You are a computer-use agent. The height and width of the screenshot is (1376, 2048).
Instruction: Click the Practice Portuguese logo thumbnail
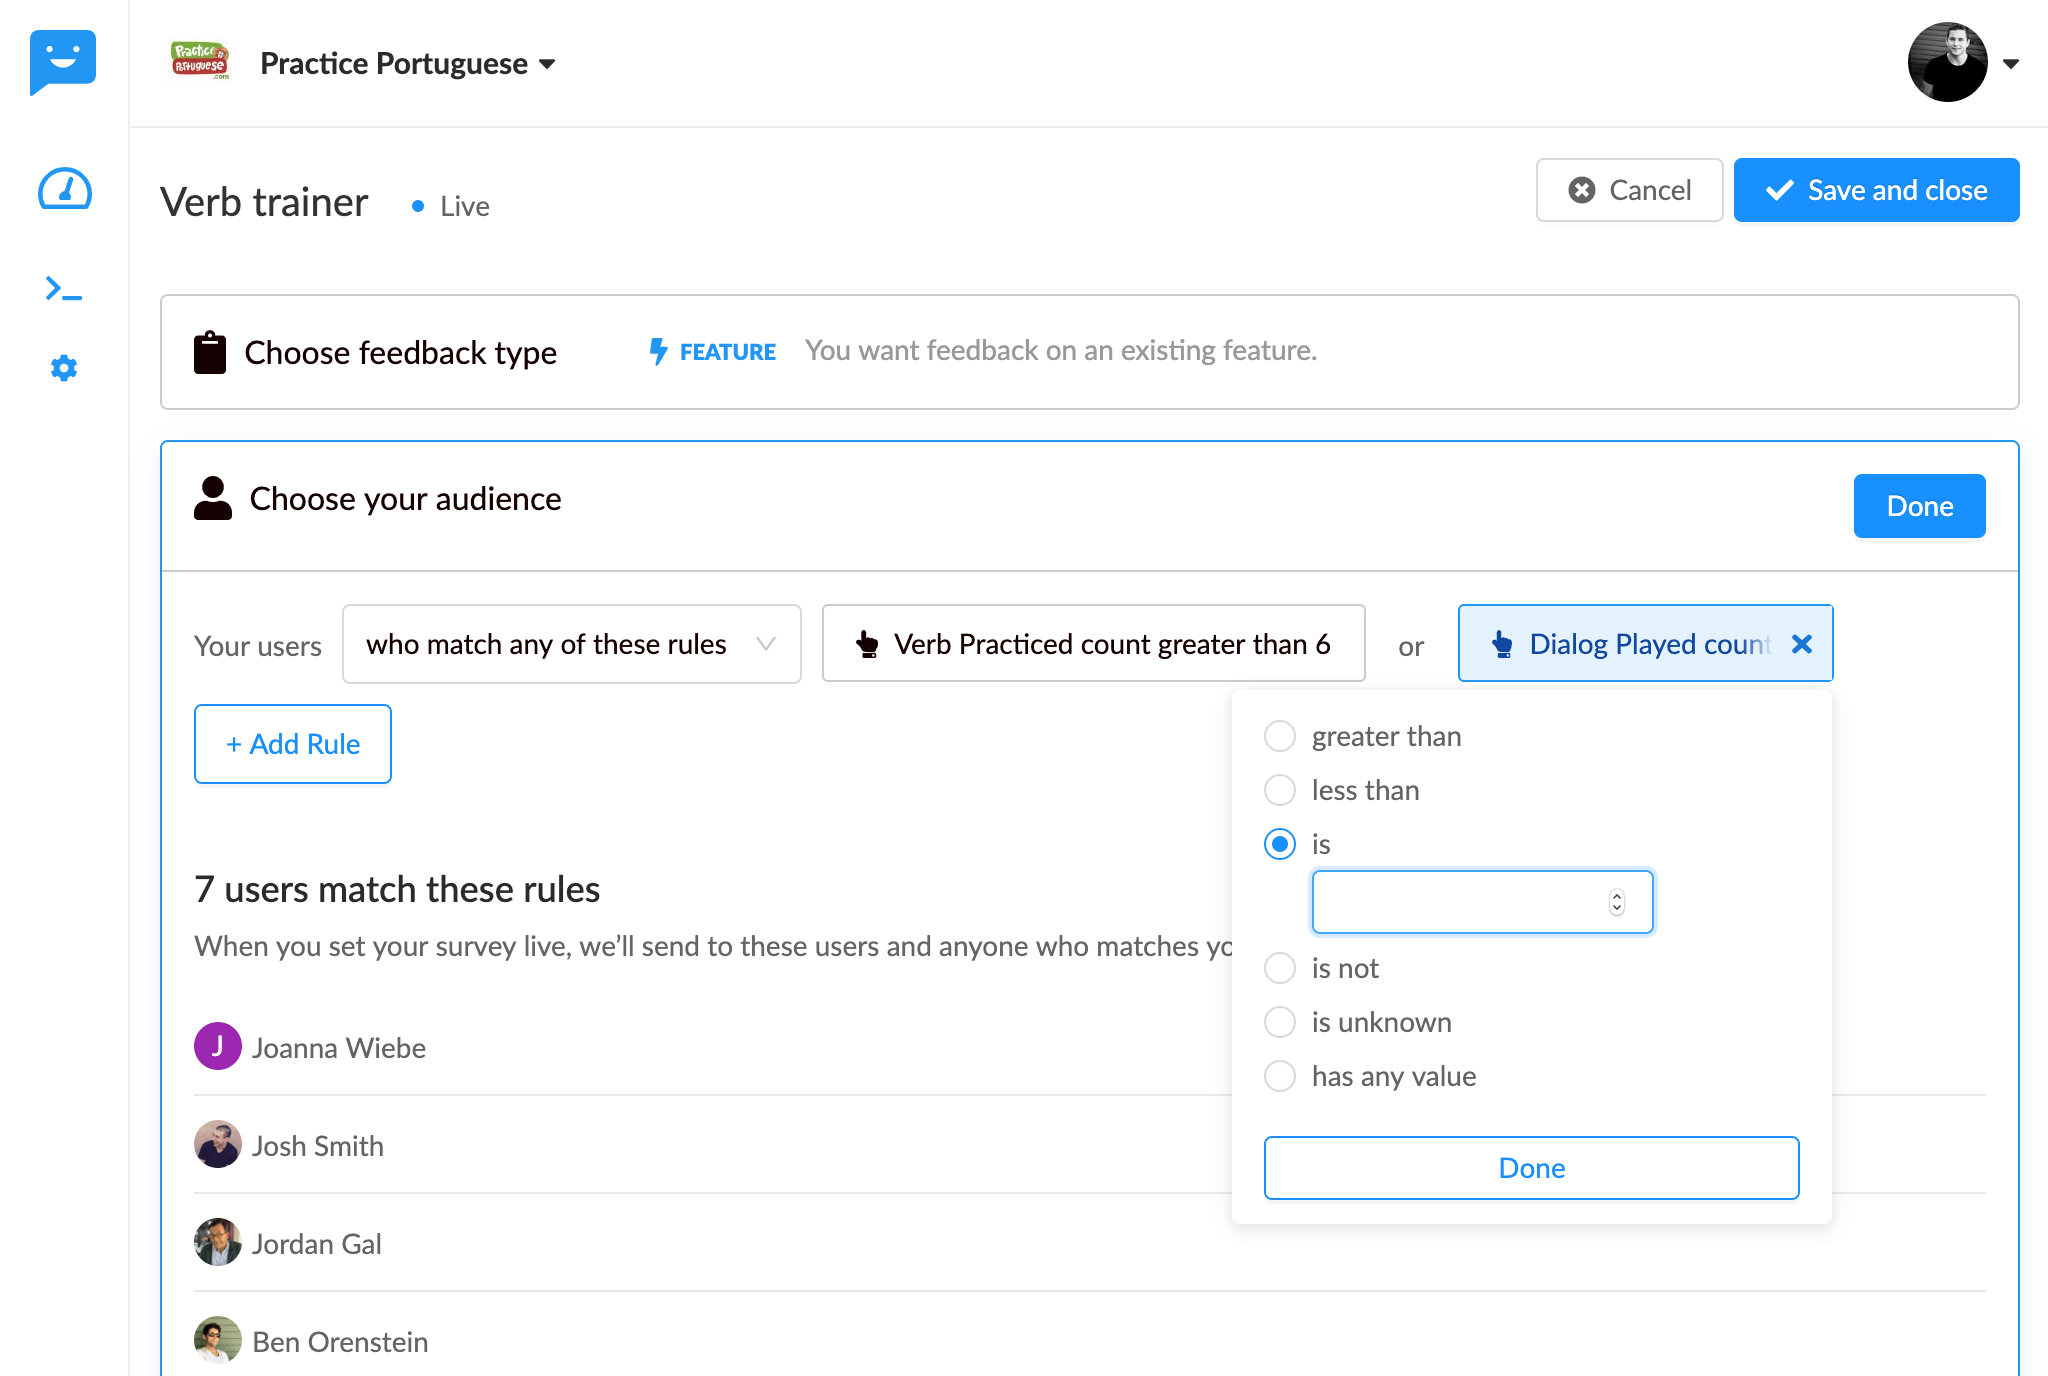pyautogui.click(x=200, y=62)
